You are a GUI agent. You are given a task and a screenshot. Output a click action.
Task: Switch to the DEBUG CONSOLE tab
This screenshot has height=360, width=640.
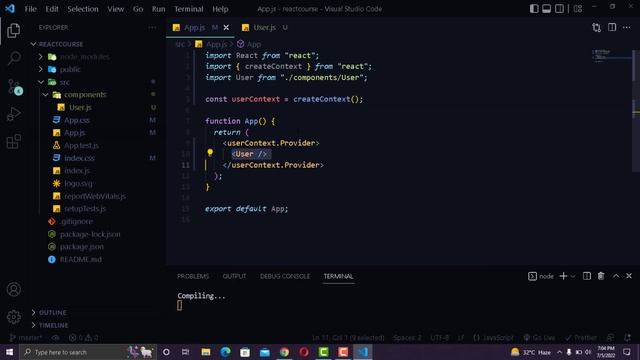(285, 276)
